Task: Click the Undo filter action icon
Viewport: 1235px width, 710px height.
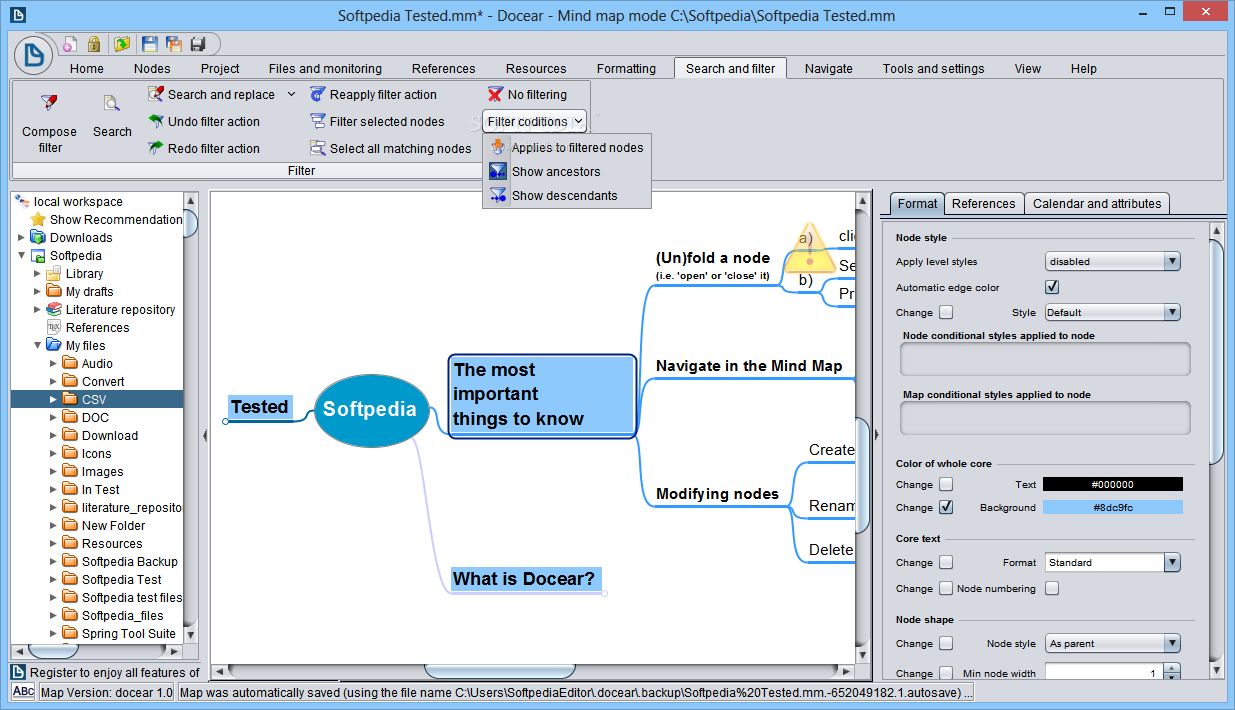Action: click(156, 121)
